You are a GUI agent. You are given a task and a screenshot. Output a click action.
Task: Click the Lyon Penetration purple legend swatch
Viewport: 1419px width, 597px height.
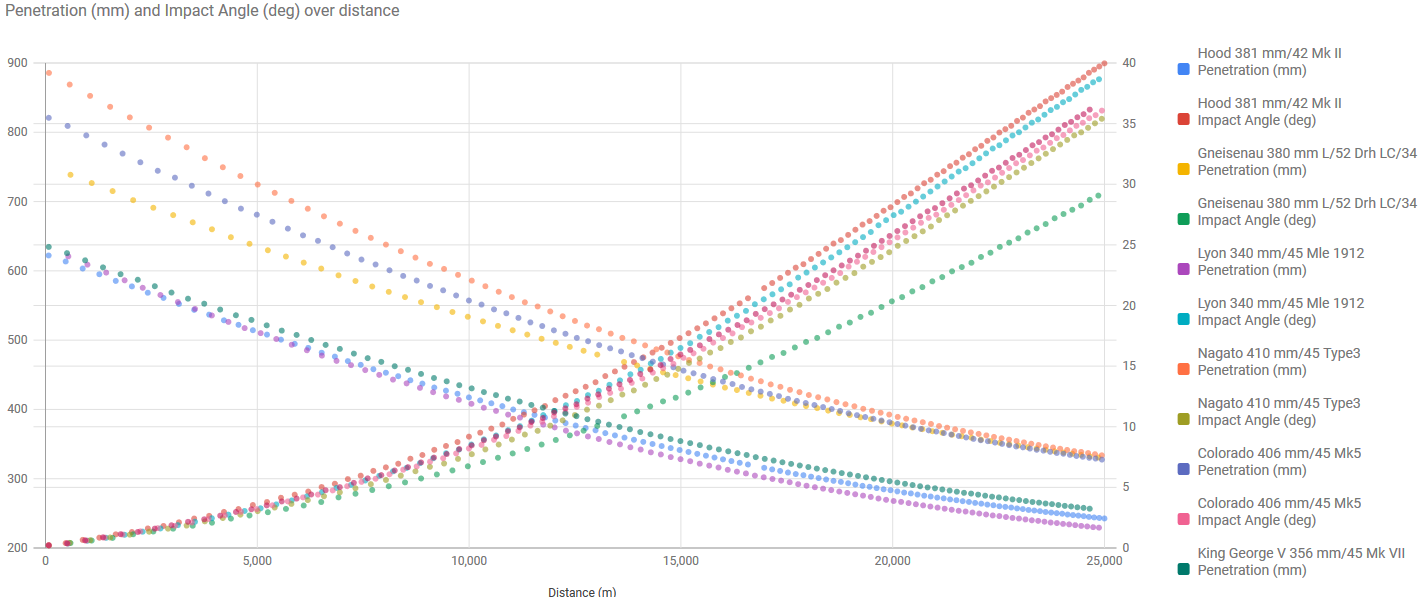coord(1184,270)
